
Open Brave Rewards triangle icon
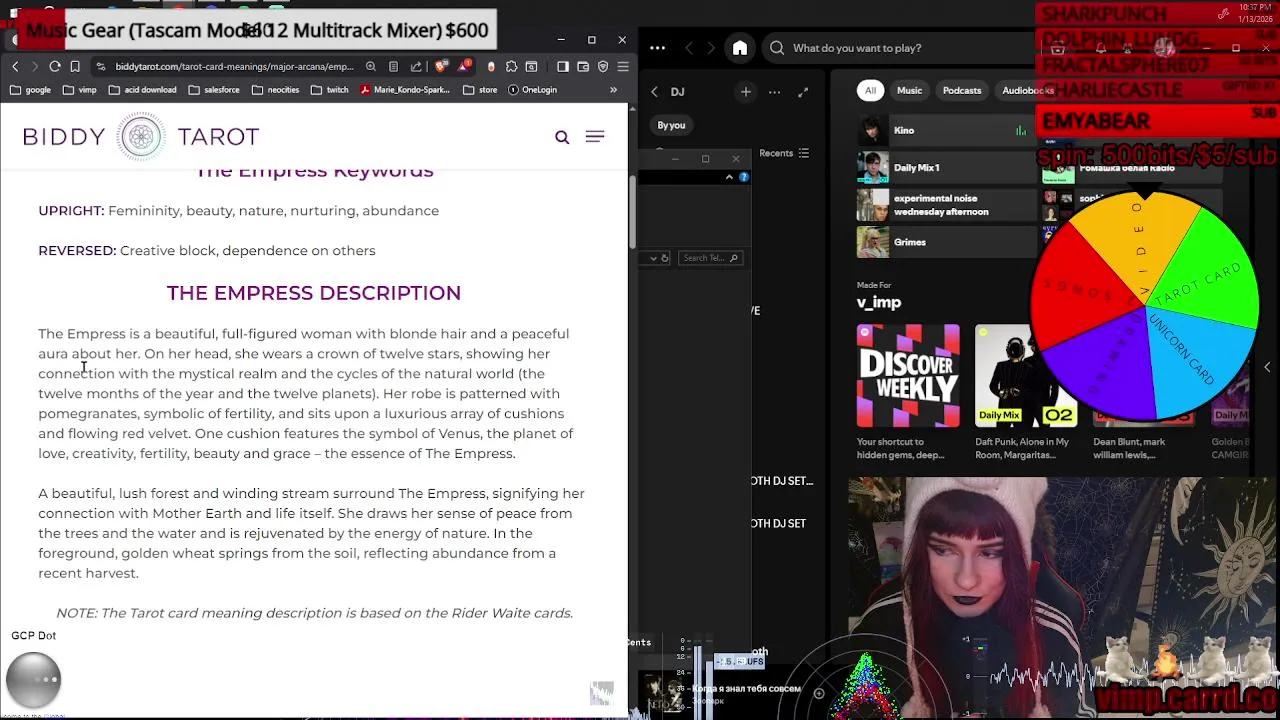click(465, 66)
